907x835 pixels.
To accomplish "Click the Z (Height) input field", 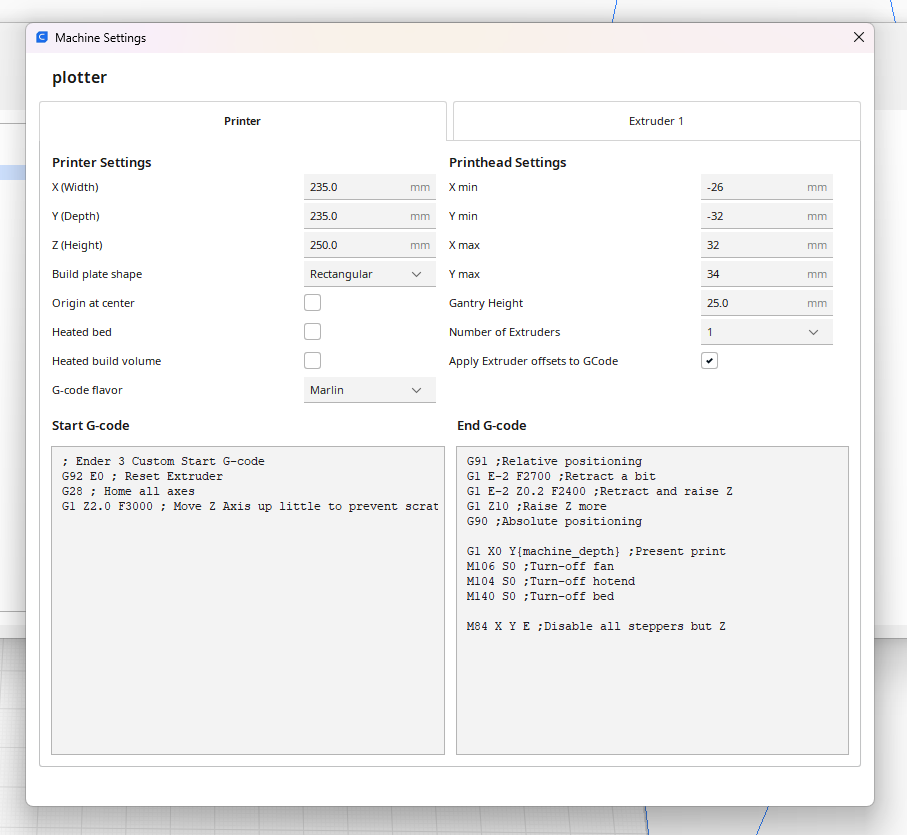I will tap(355, 245).
